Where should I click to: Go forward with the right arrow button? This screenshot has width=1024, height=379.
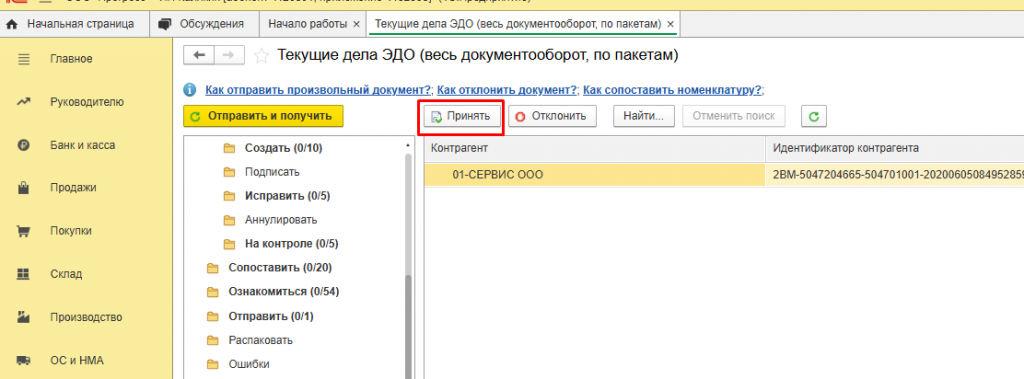pos(229,56)
